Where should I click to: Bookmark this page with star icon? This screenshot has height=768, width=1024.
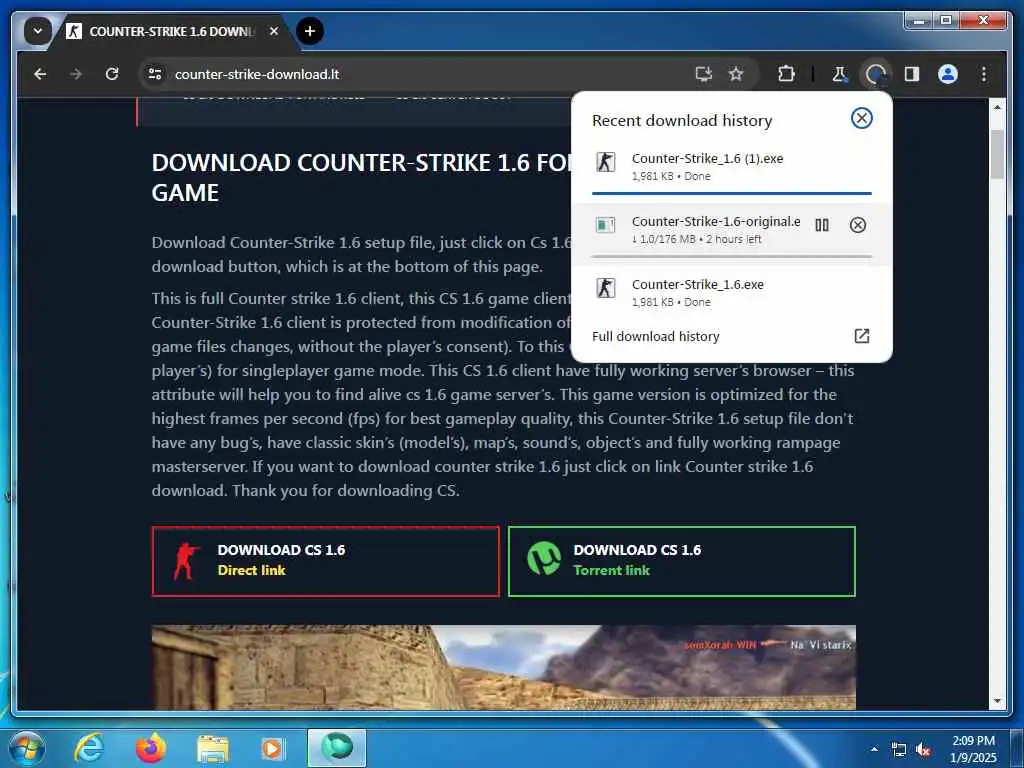pos(736,74)
